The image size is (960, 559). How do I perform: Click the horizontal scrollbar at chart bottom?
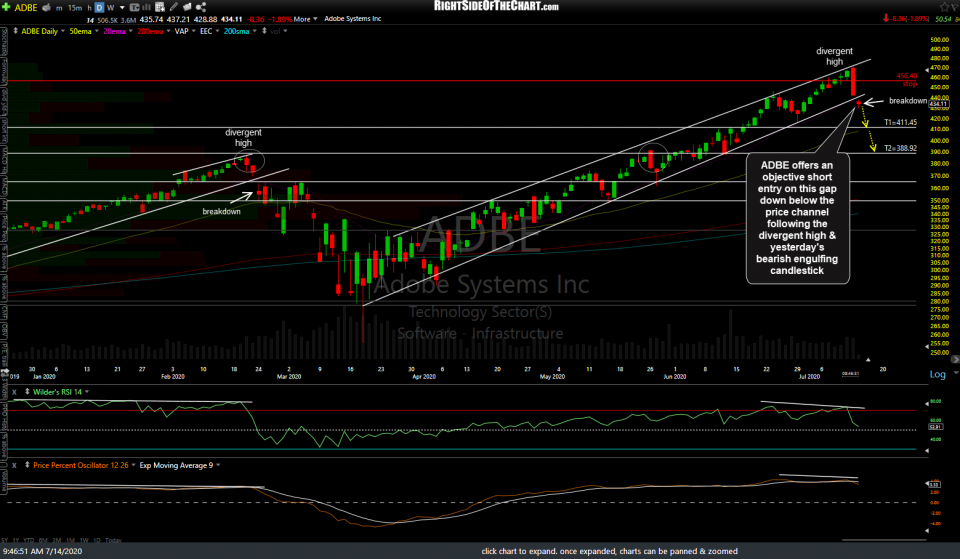tap(883, 540)
